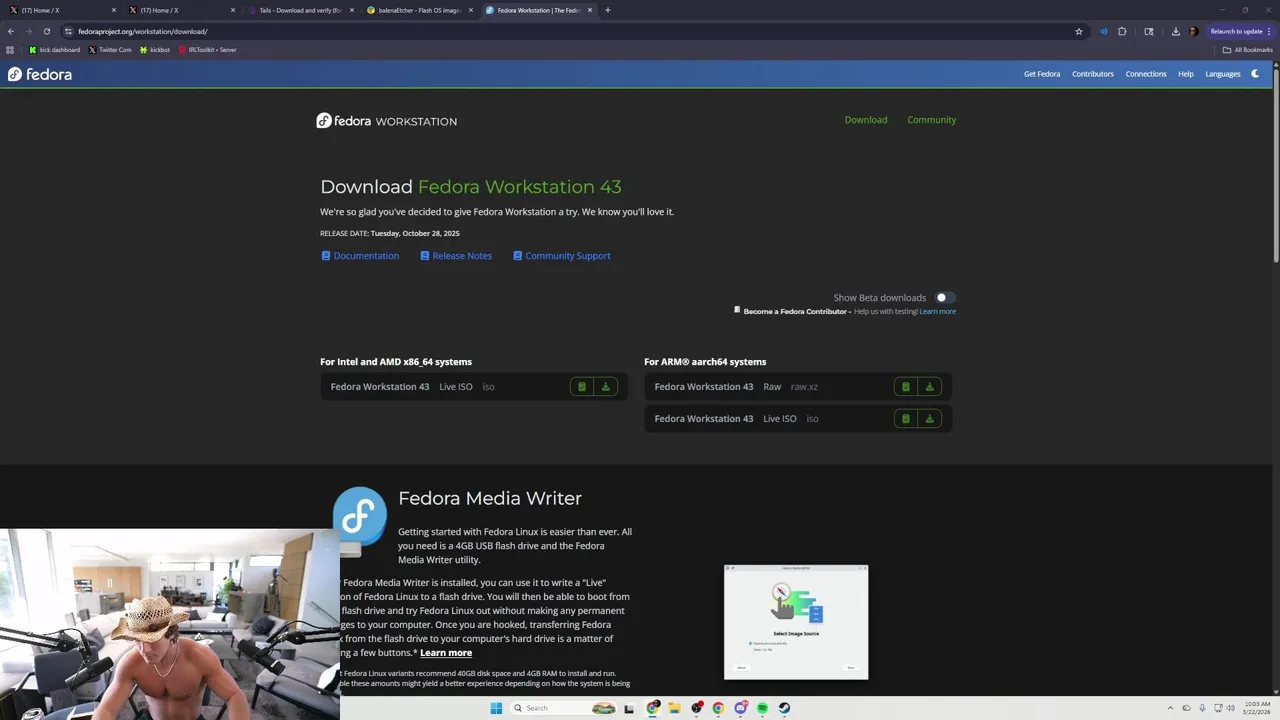Image resolution: width=1280 pixels, height=720 pixels.
Task: Open File Explorer from taskbar
Action: pyautogui.click(x=675, y=708)
